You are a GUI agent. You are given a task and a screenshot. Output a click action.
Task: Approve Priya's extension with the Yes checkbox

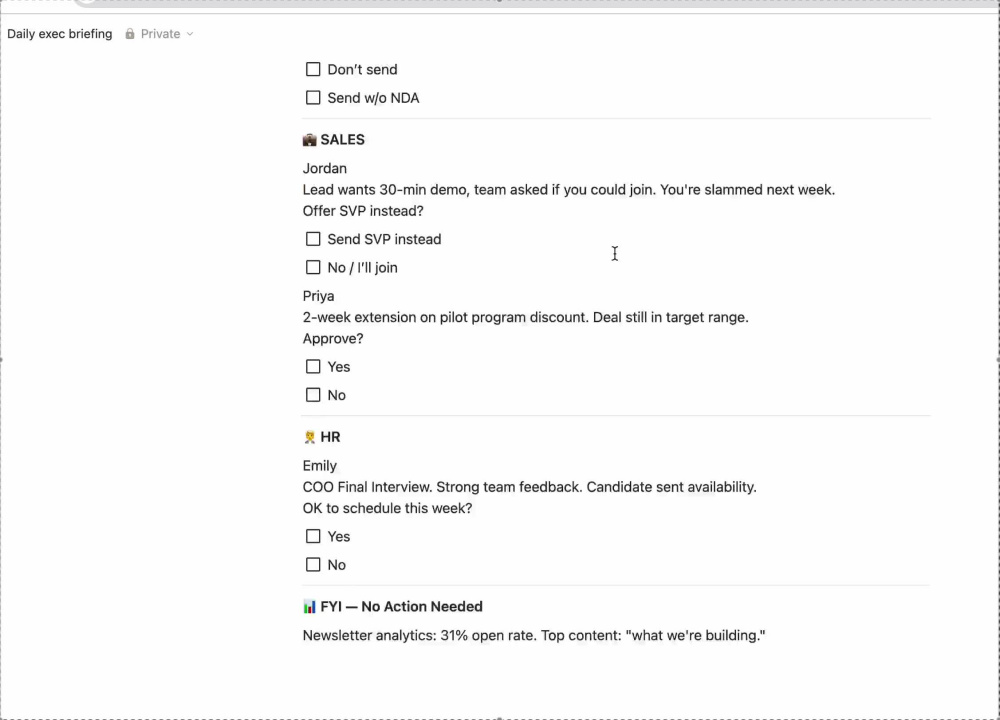[x=313, y=367]
